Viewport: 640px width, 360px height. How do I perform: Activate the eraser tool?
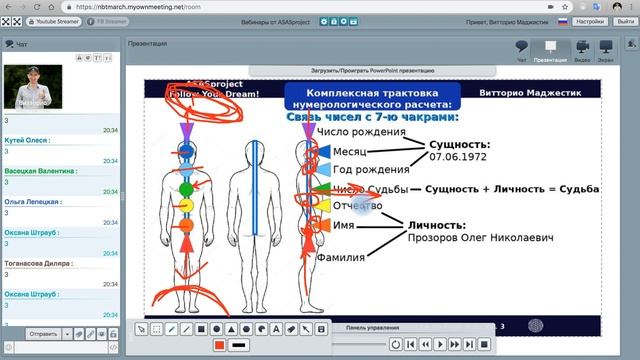point(291,329)
